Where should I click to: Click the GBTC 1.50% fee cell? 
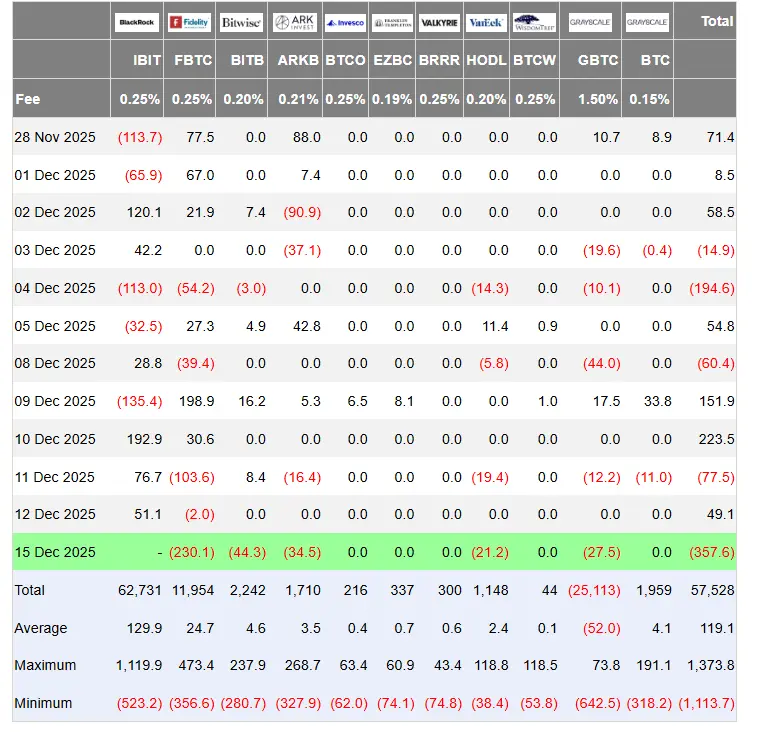598,99
